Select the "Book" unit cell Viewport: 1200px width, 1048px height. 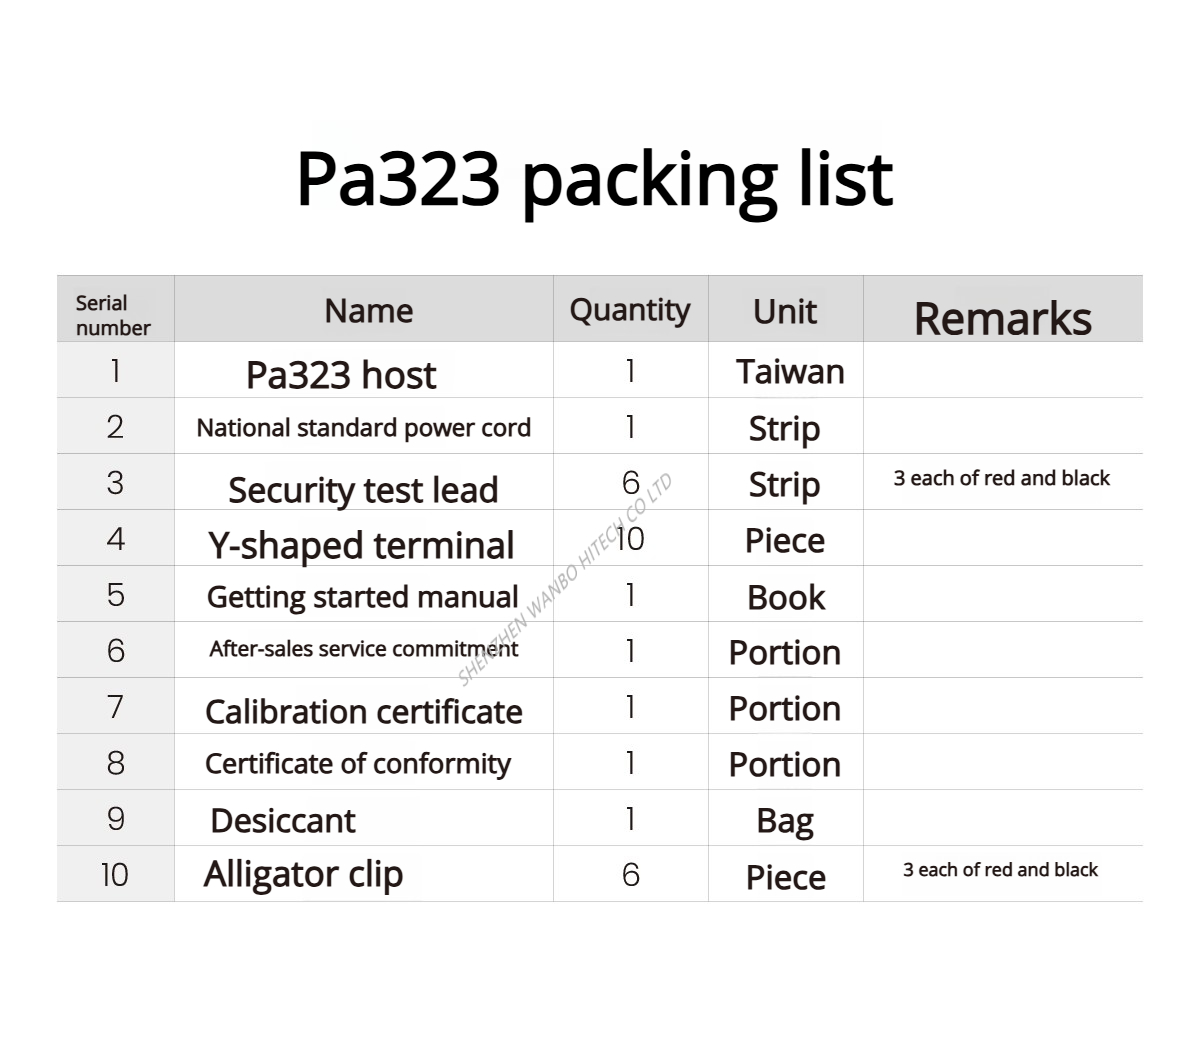[x=786, y=598]
